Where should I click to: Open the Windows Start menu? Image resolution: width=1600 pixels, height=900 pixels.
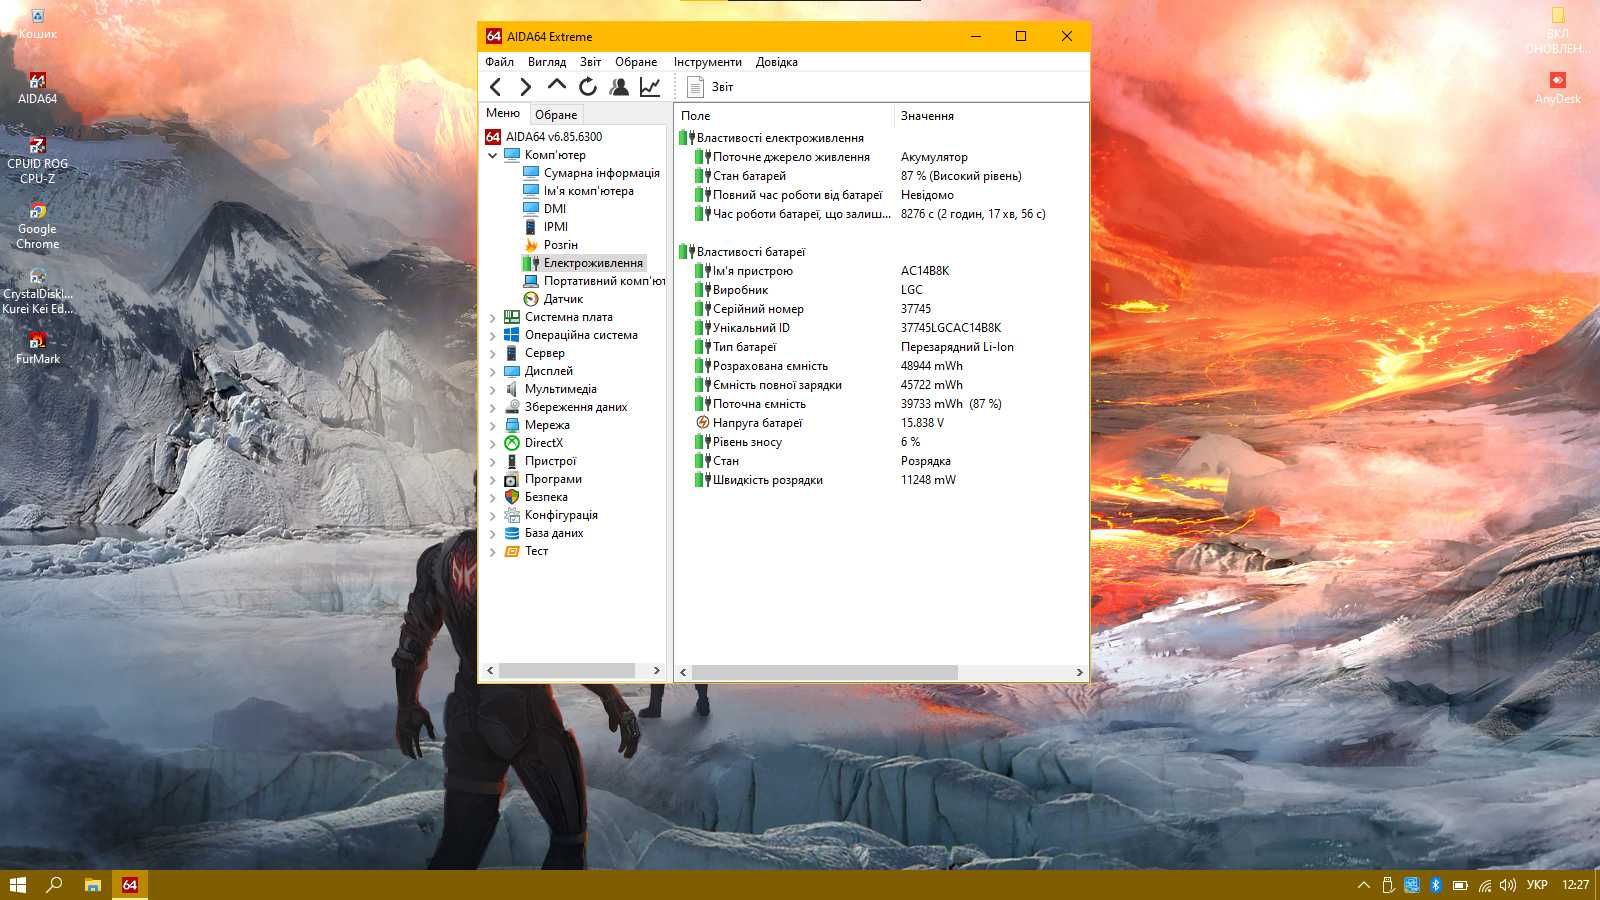pyautogui.click(x=17, y=885)
